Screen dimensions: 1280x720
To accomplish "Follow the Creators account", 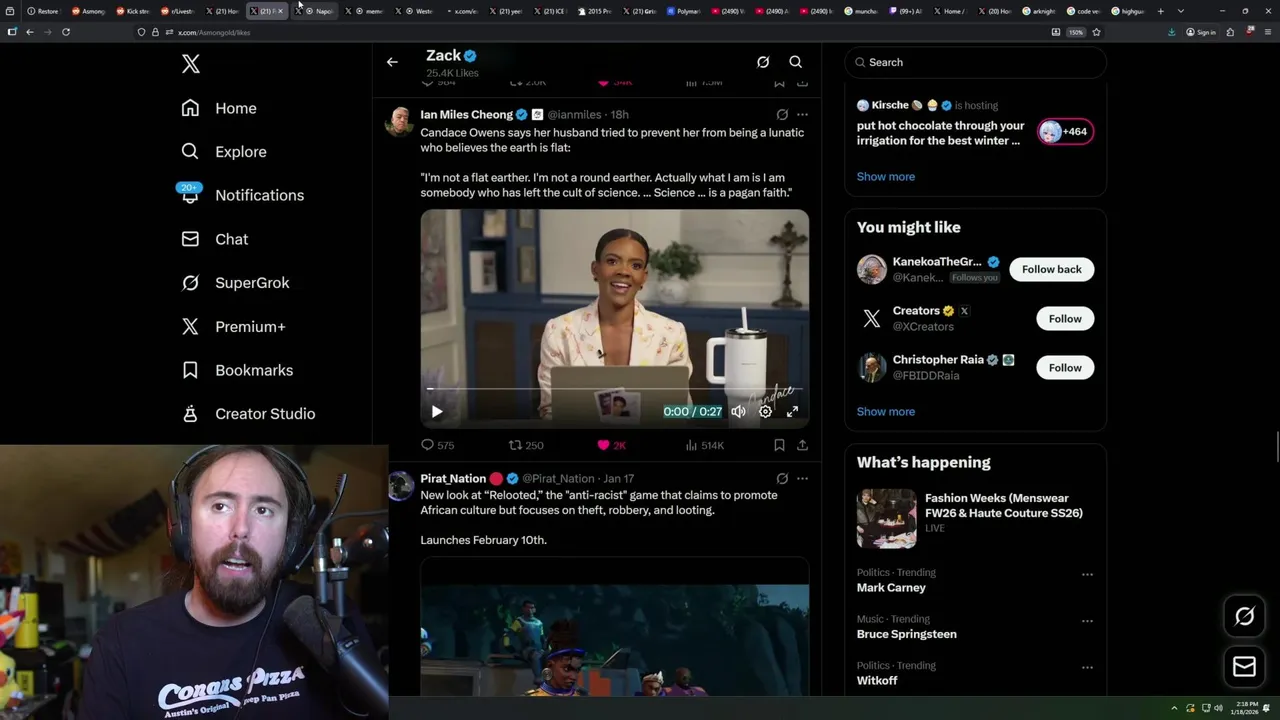I will coord(1065,318).
